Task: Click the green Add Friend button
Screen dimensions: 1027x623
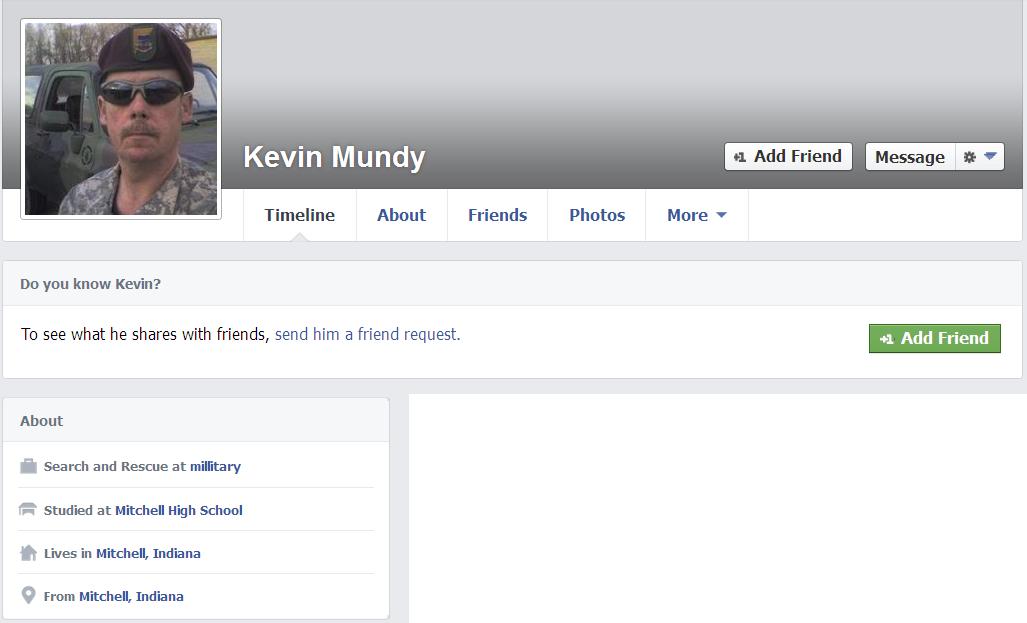Action: (935, 338)
